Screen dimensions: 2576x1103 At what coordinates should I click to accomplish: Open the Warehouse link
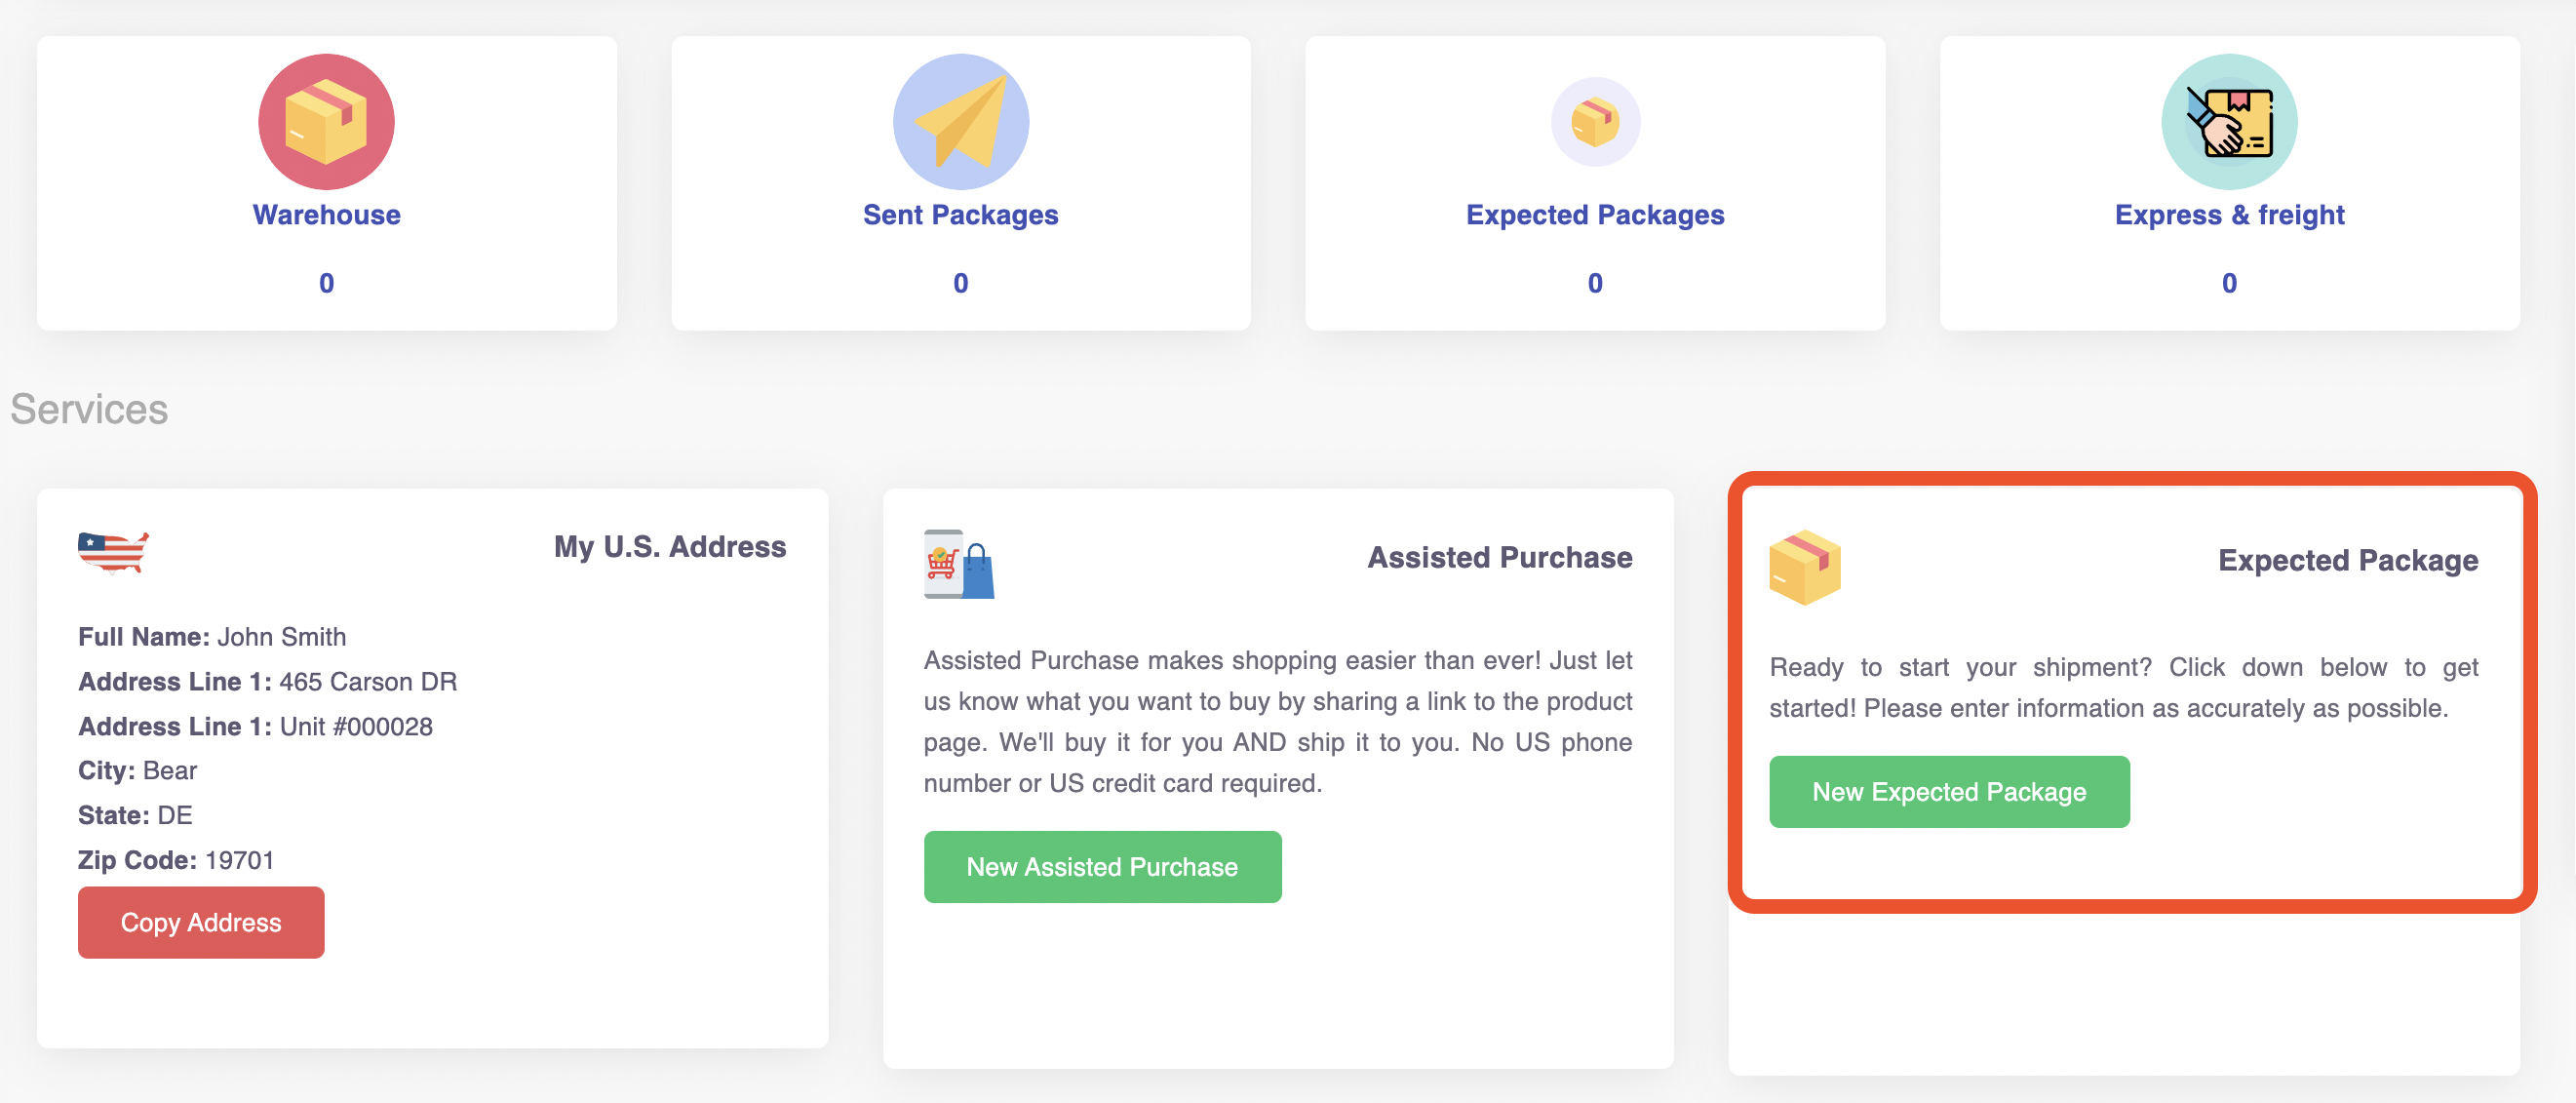(326, 214)
